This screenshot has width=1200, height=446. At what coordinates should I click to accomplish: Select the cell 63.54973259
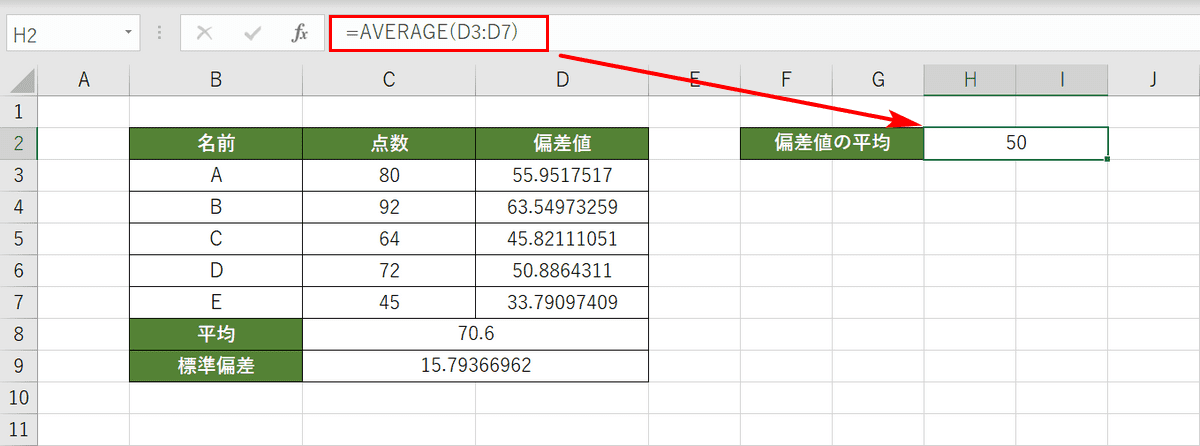[562, 207]
